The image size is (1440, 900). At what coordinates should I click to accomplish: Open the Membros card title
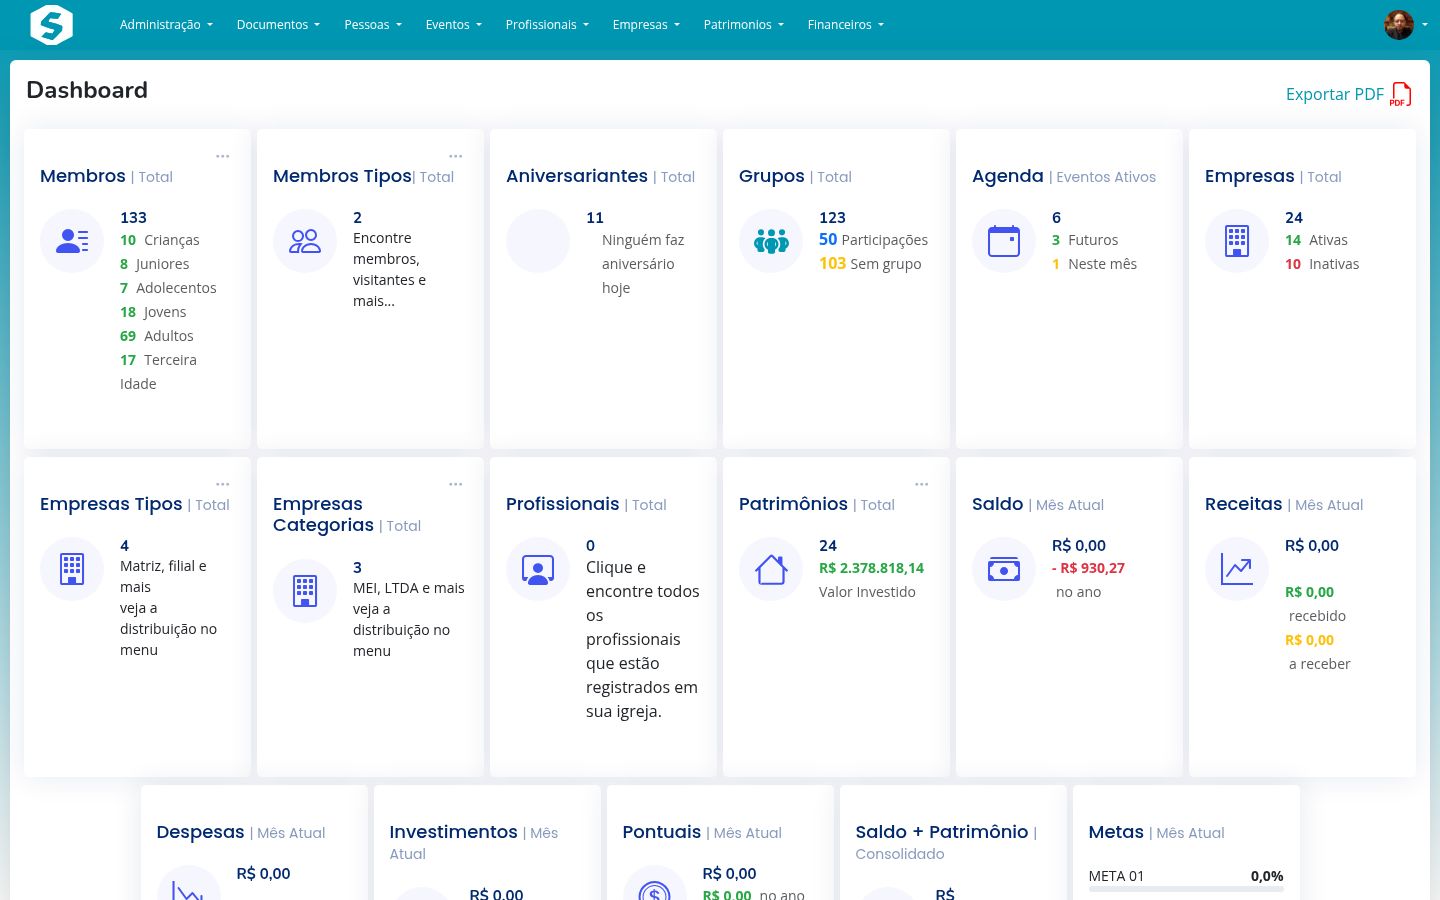tap(83, 176)
